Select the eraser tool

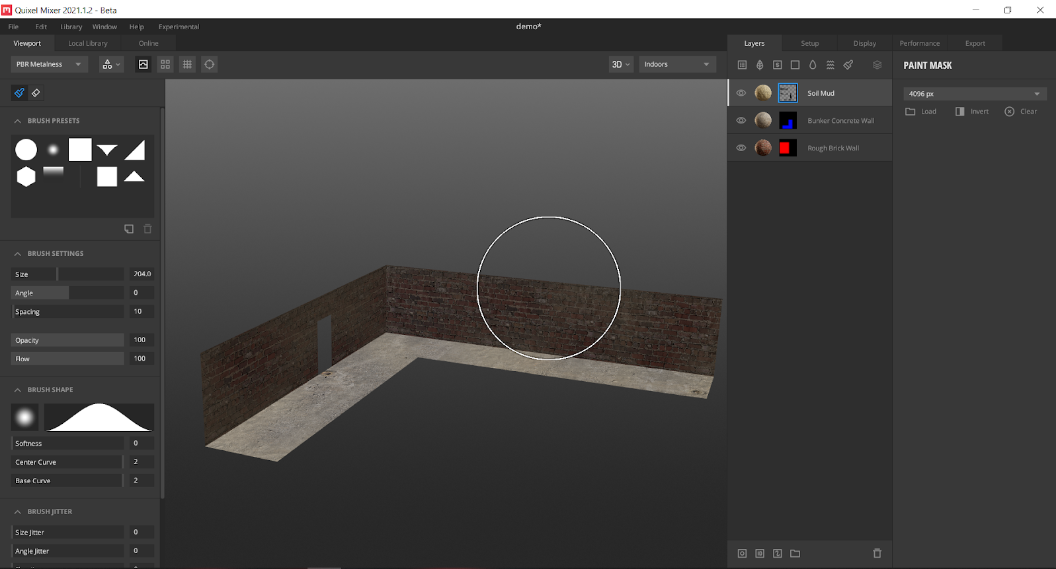coord(36,93)
